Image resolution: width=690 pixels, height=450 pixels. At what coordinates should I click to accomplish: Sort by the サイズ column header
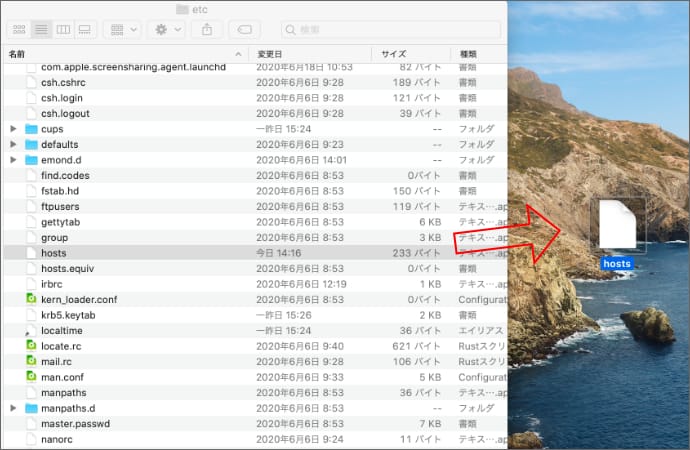[x=410, y=53]
